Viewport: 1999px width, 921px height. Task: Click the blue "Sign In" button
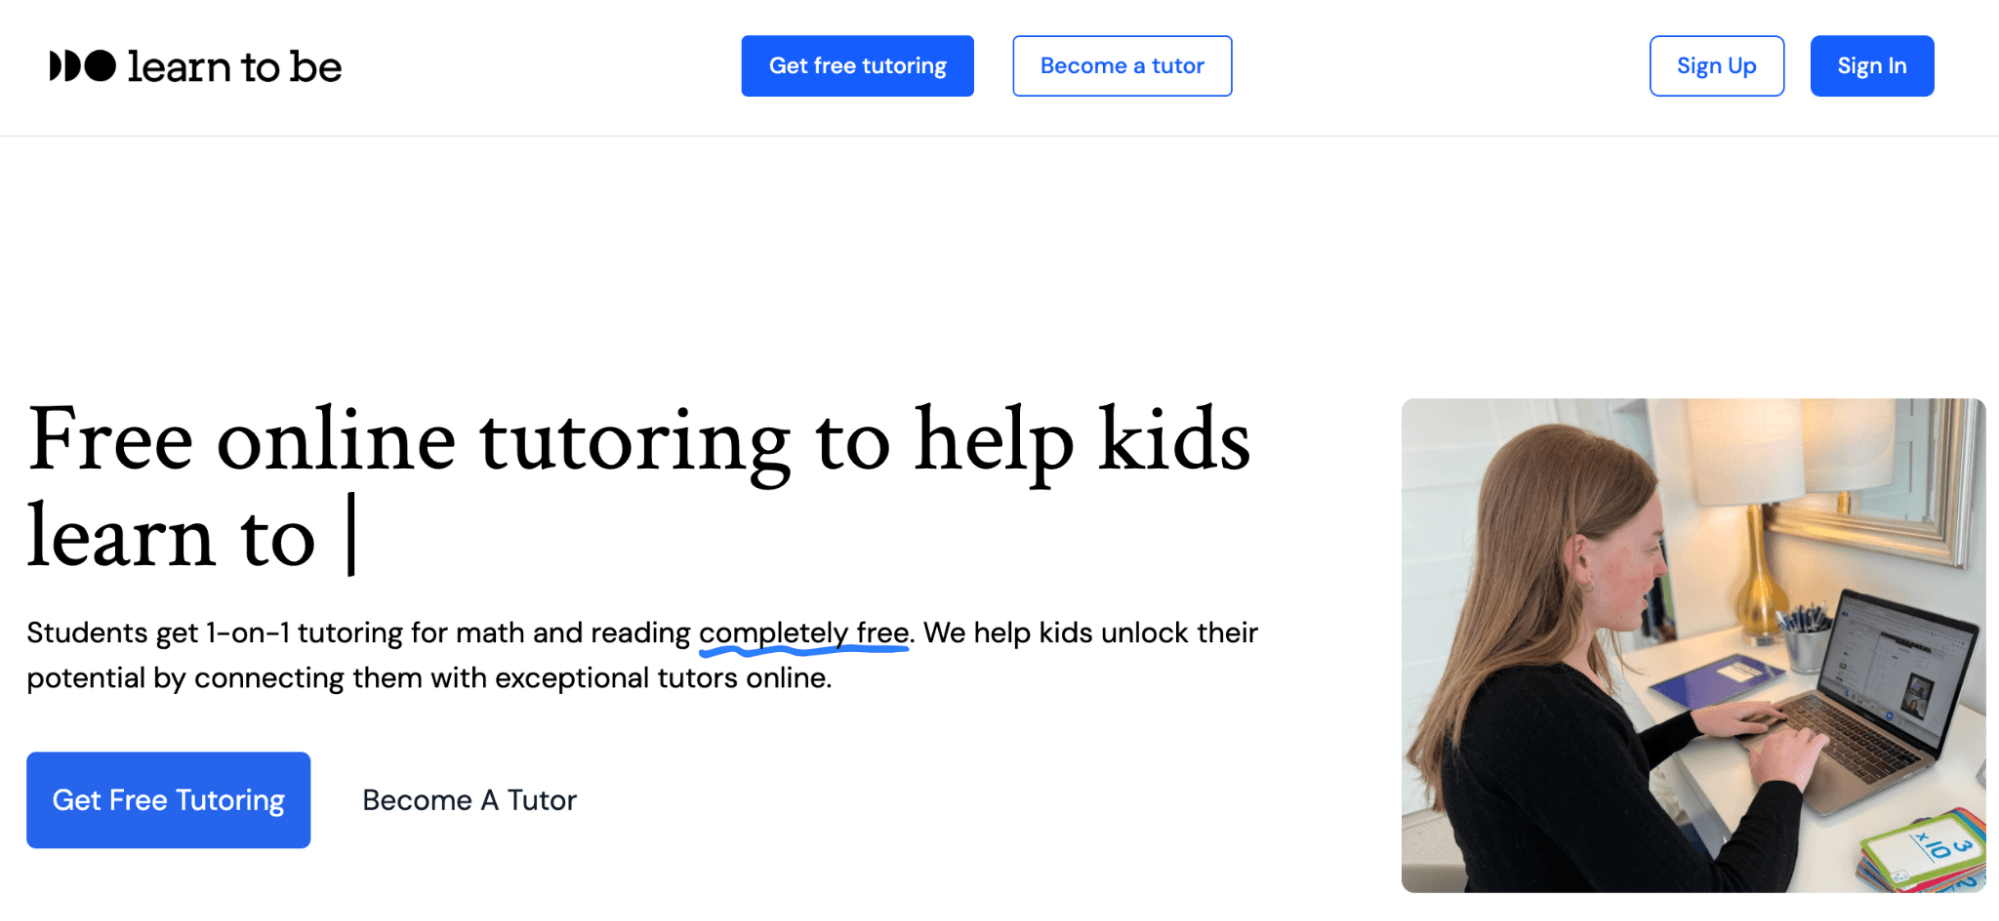pos(1871,66)
